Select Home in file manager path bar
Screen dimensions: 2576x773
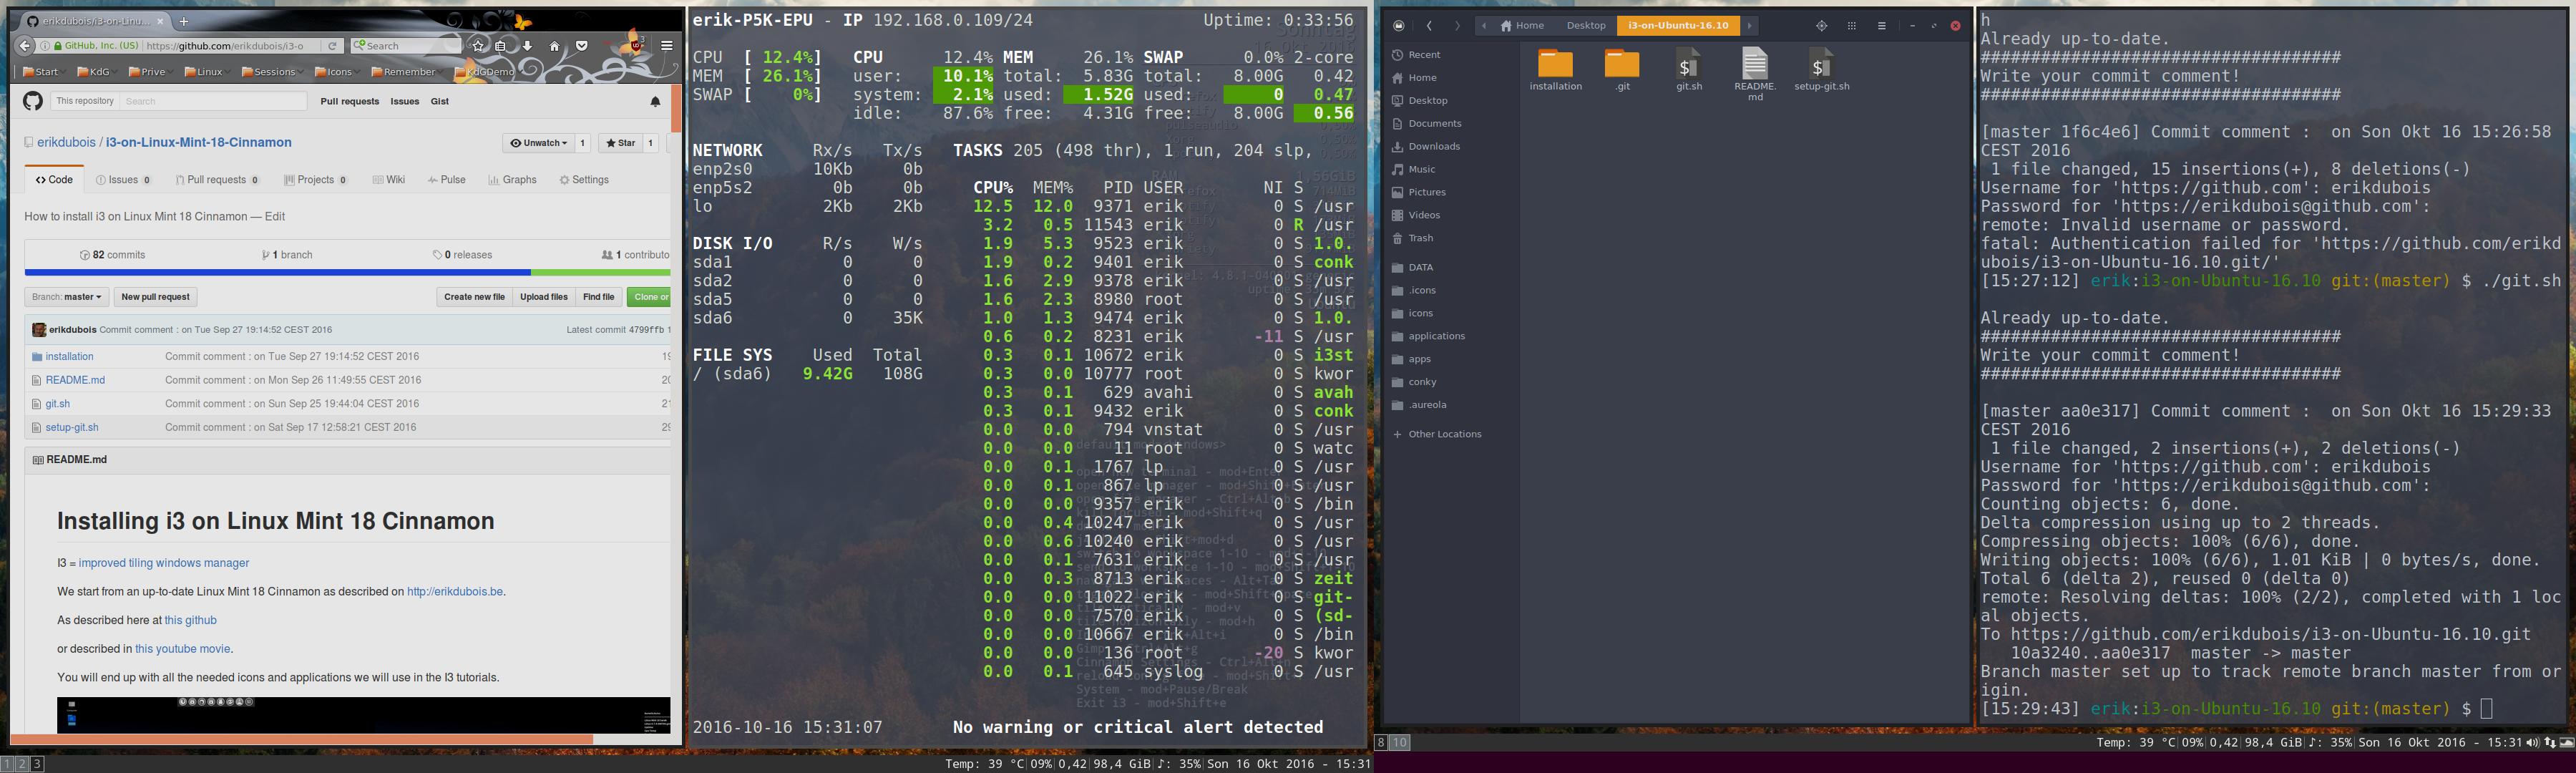(1522, 26)
